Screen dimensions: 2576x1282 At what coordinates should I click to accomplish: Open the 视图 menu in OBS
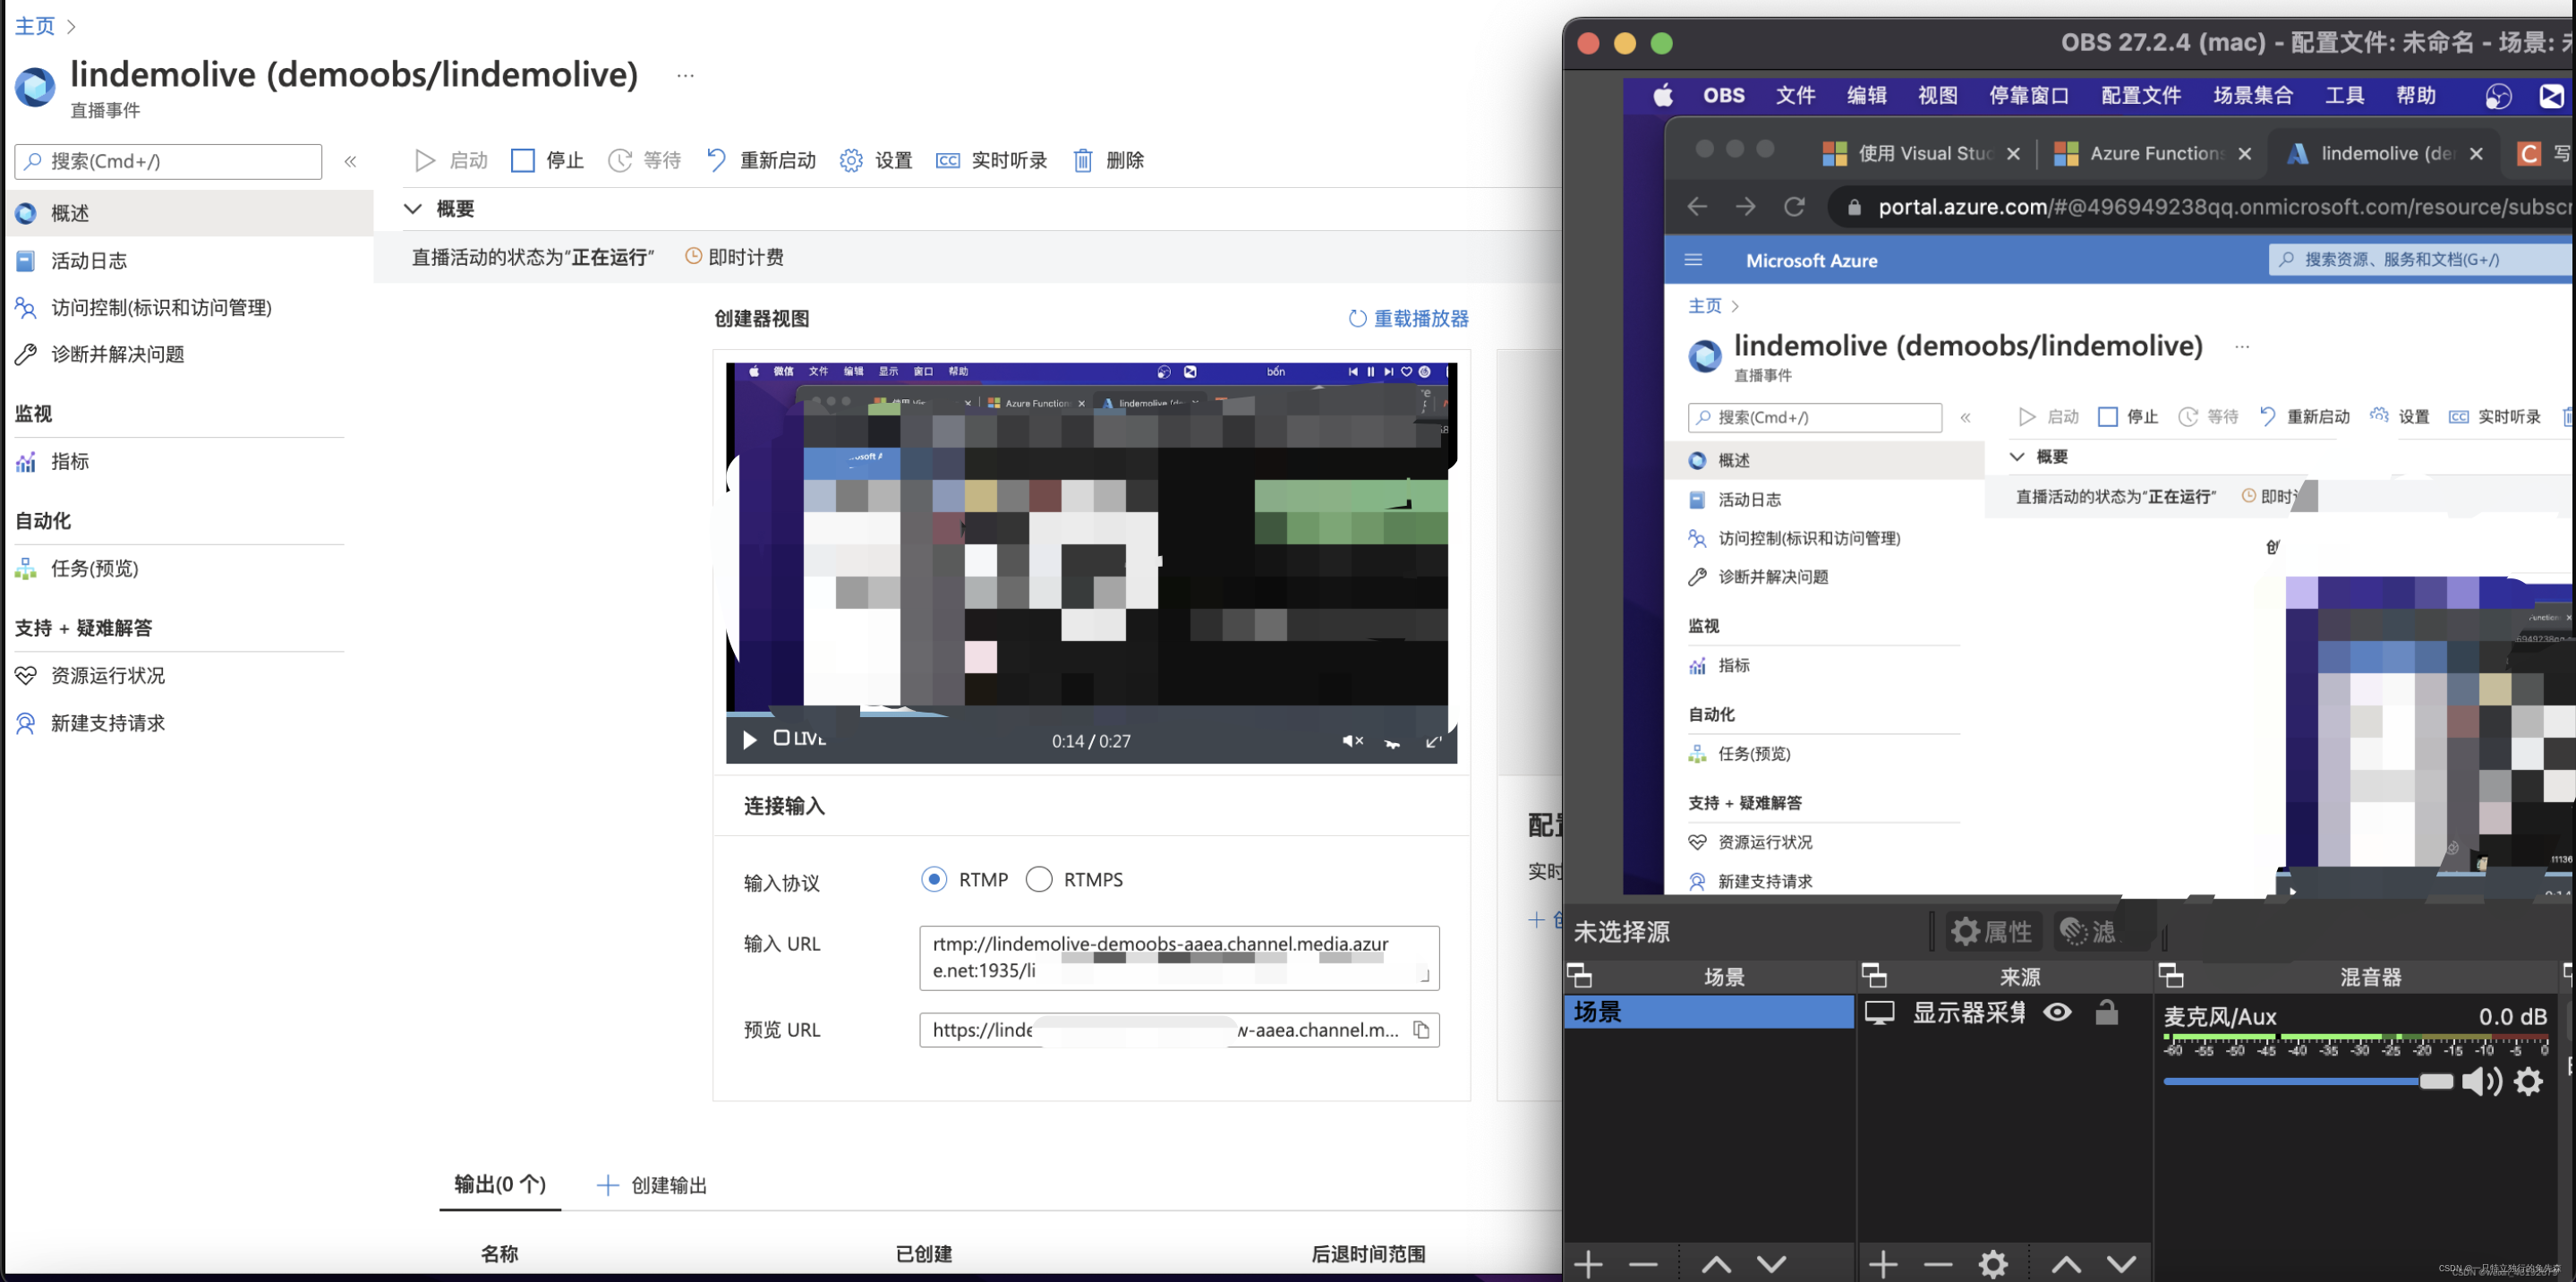[1937, 96]
